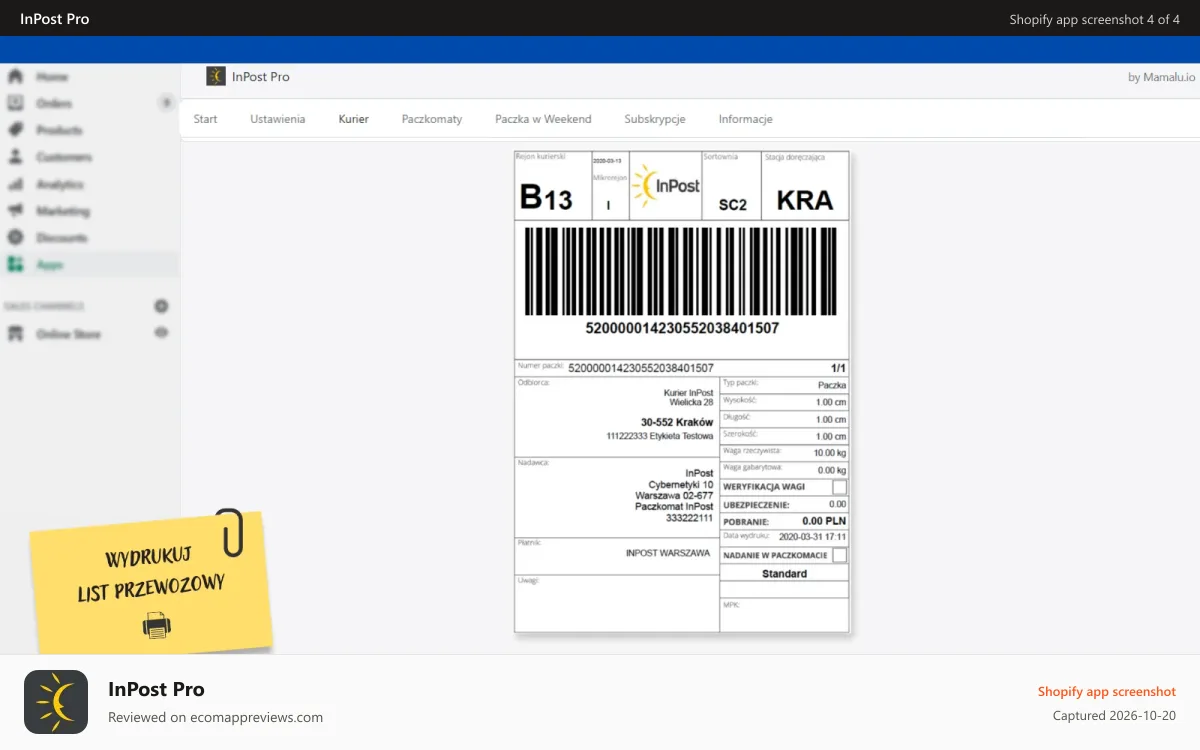Switch to the Paczka w Weekend tab

pos(543,119)
